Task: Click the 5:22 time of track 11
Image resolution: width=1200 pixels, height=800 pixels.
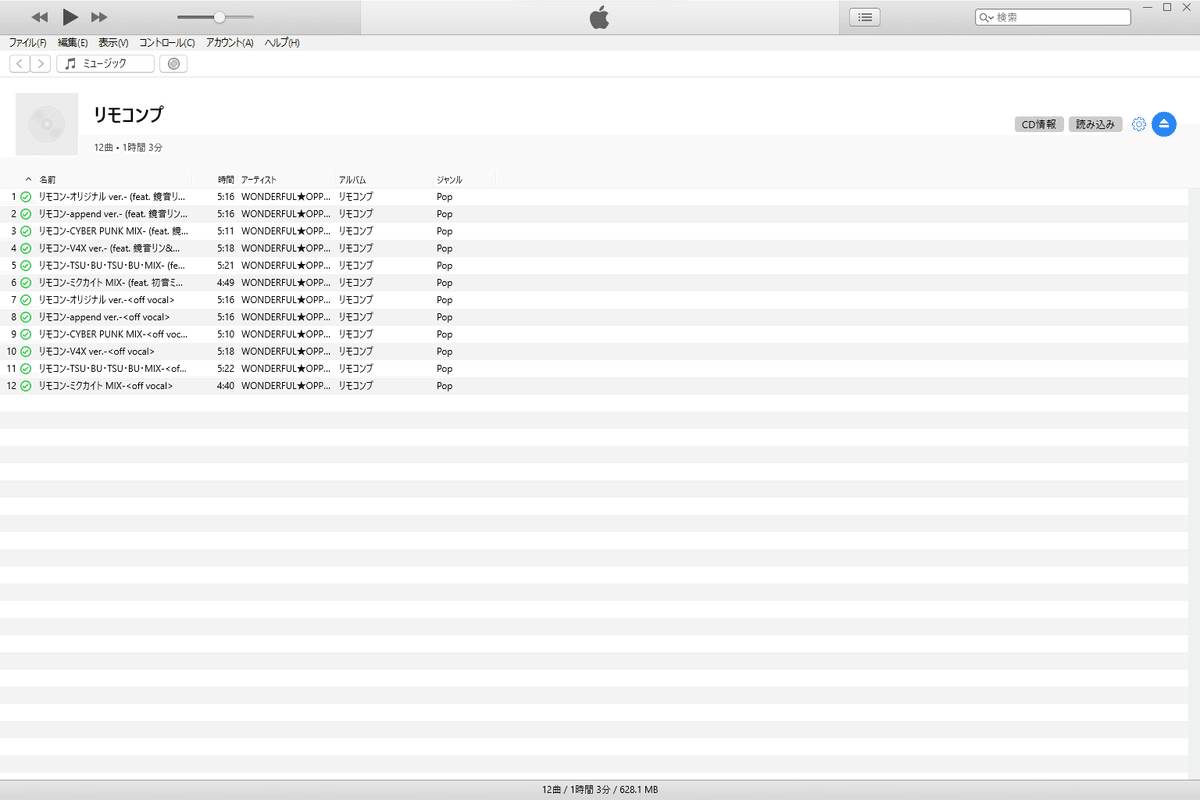Action: tap(225, 369)
